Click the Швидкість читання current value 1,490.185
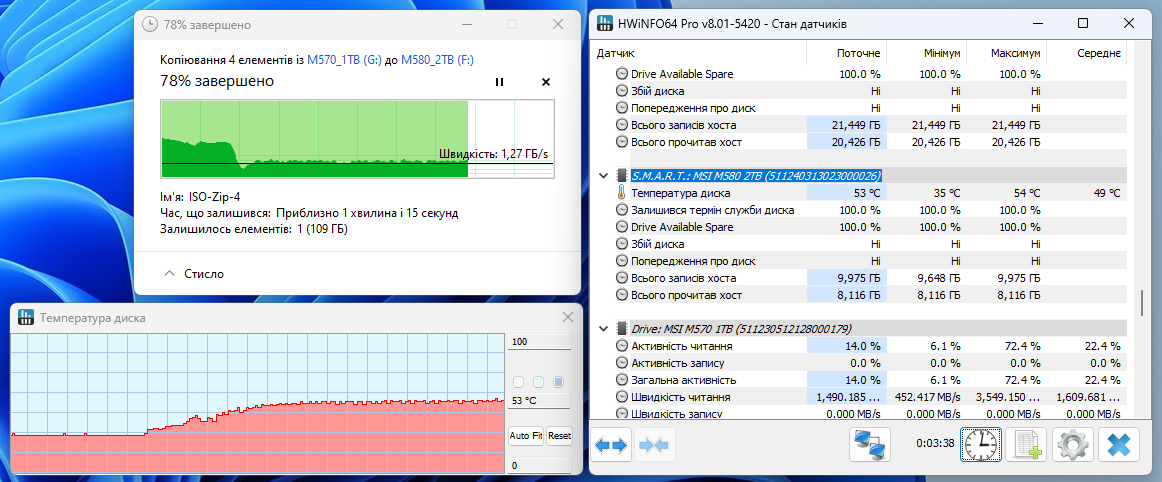Screen dimensions: 1162x482 tap(846, 397)
